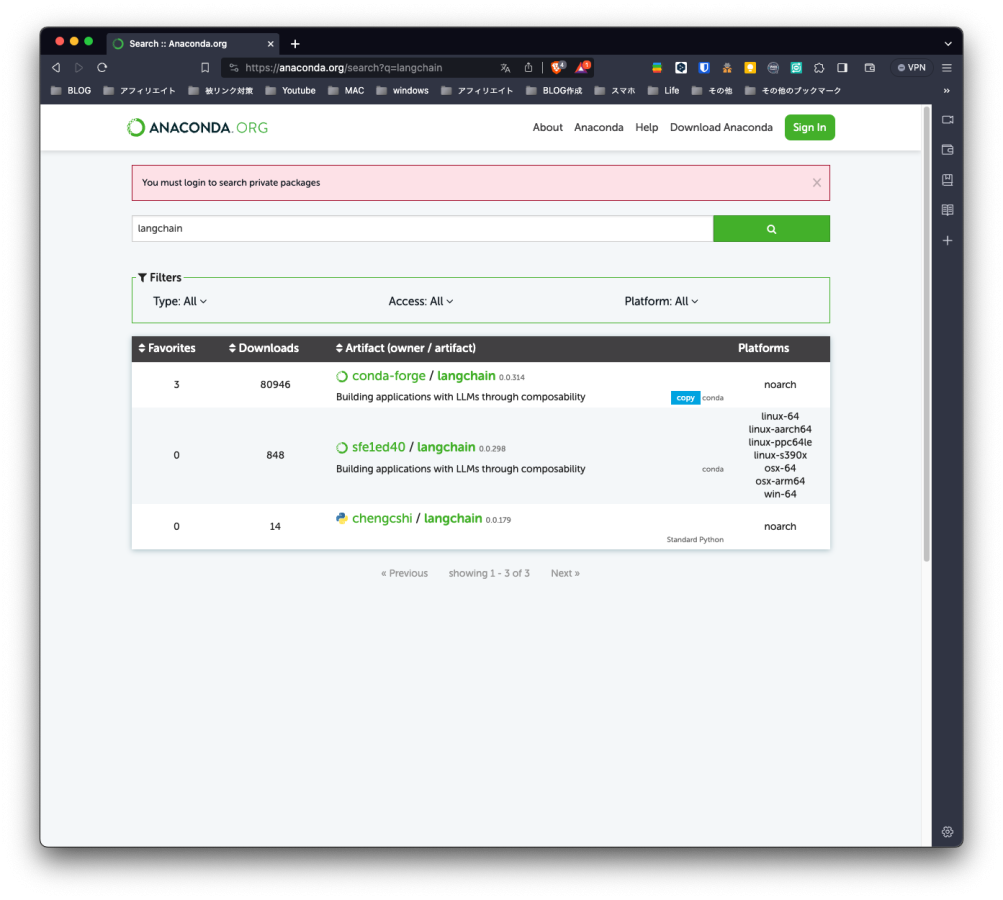Click the Anaconda.org logo
This screenshot has height=900, width=1003.
click(197, 127)
